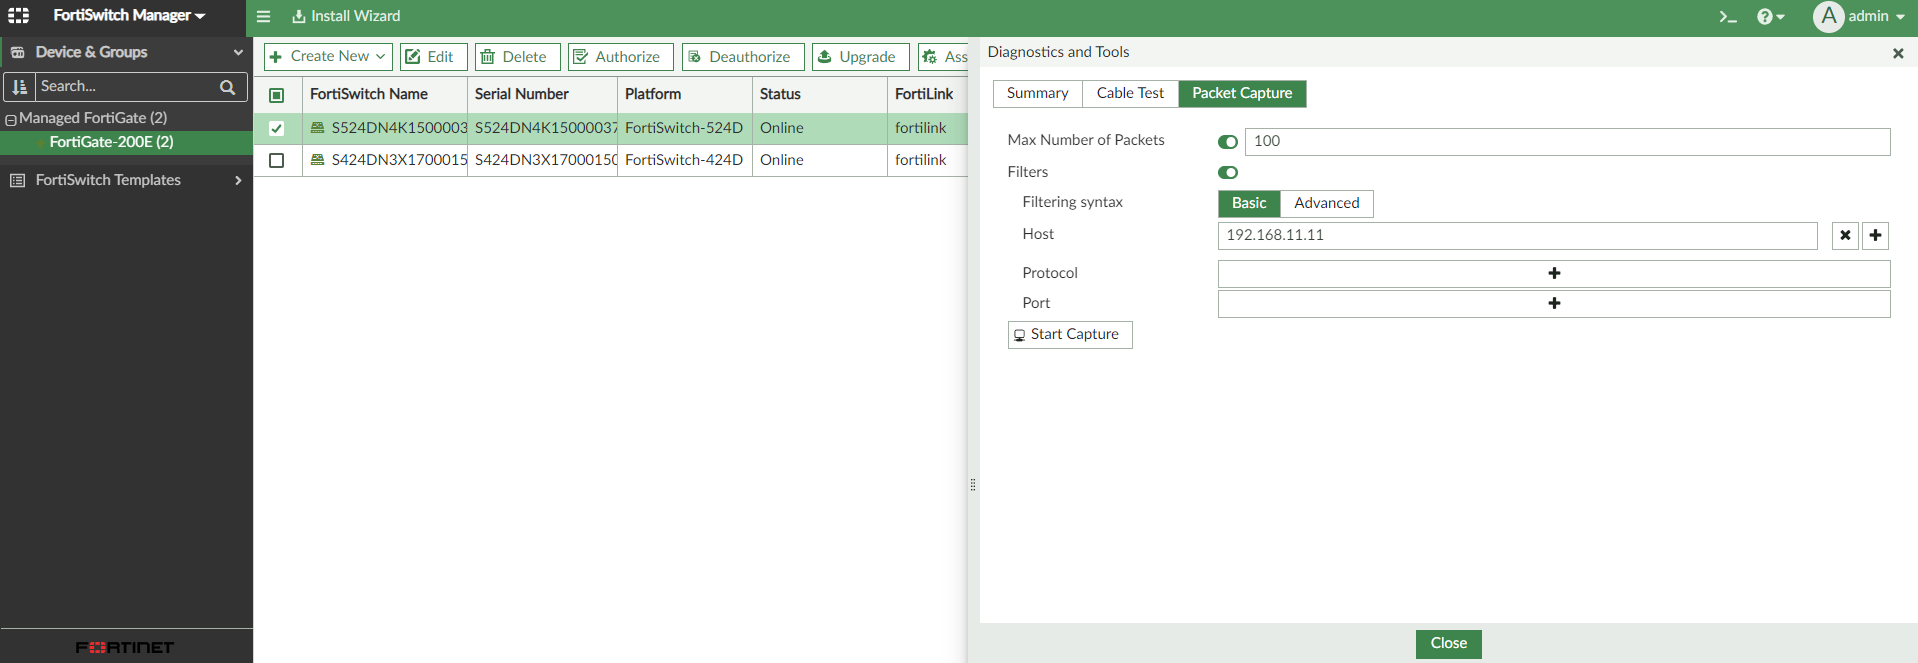Launch the Install Wizard
1918x663 pixels.
point(346,16)
